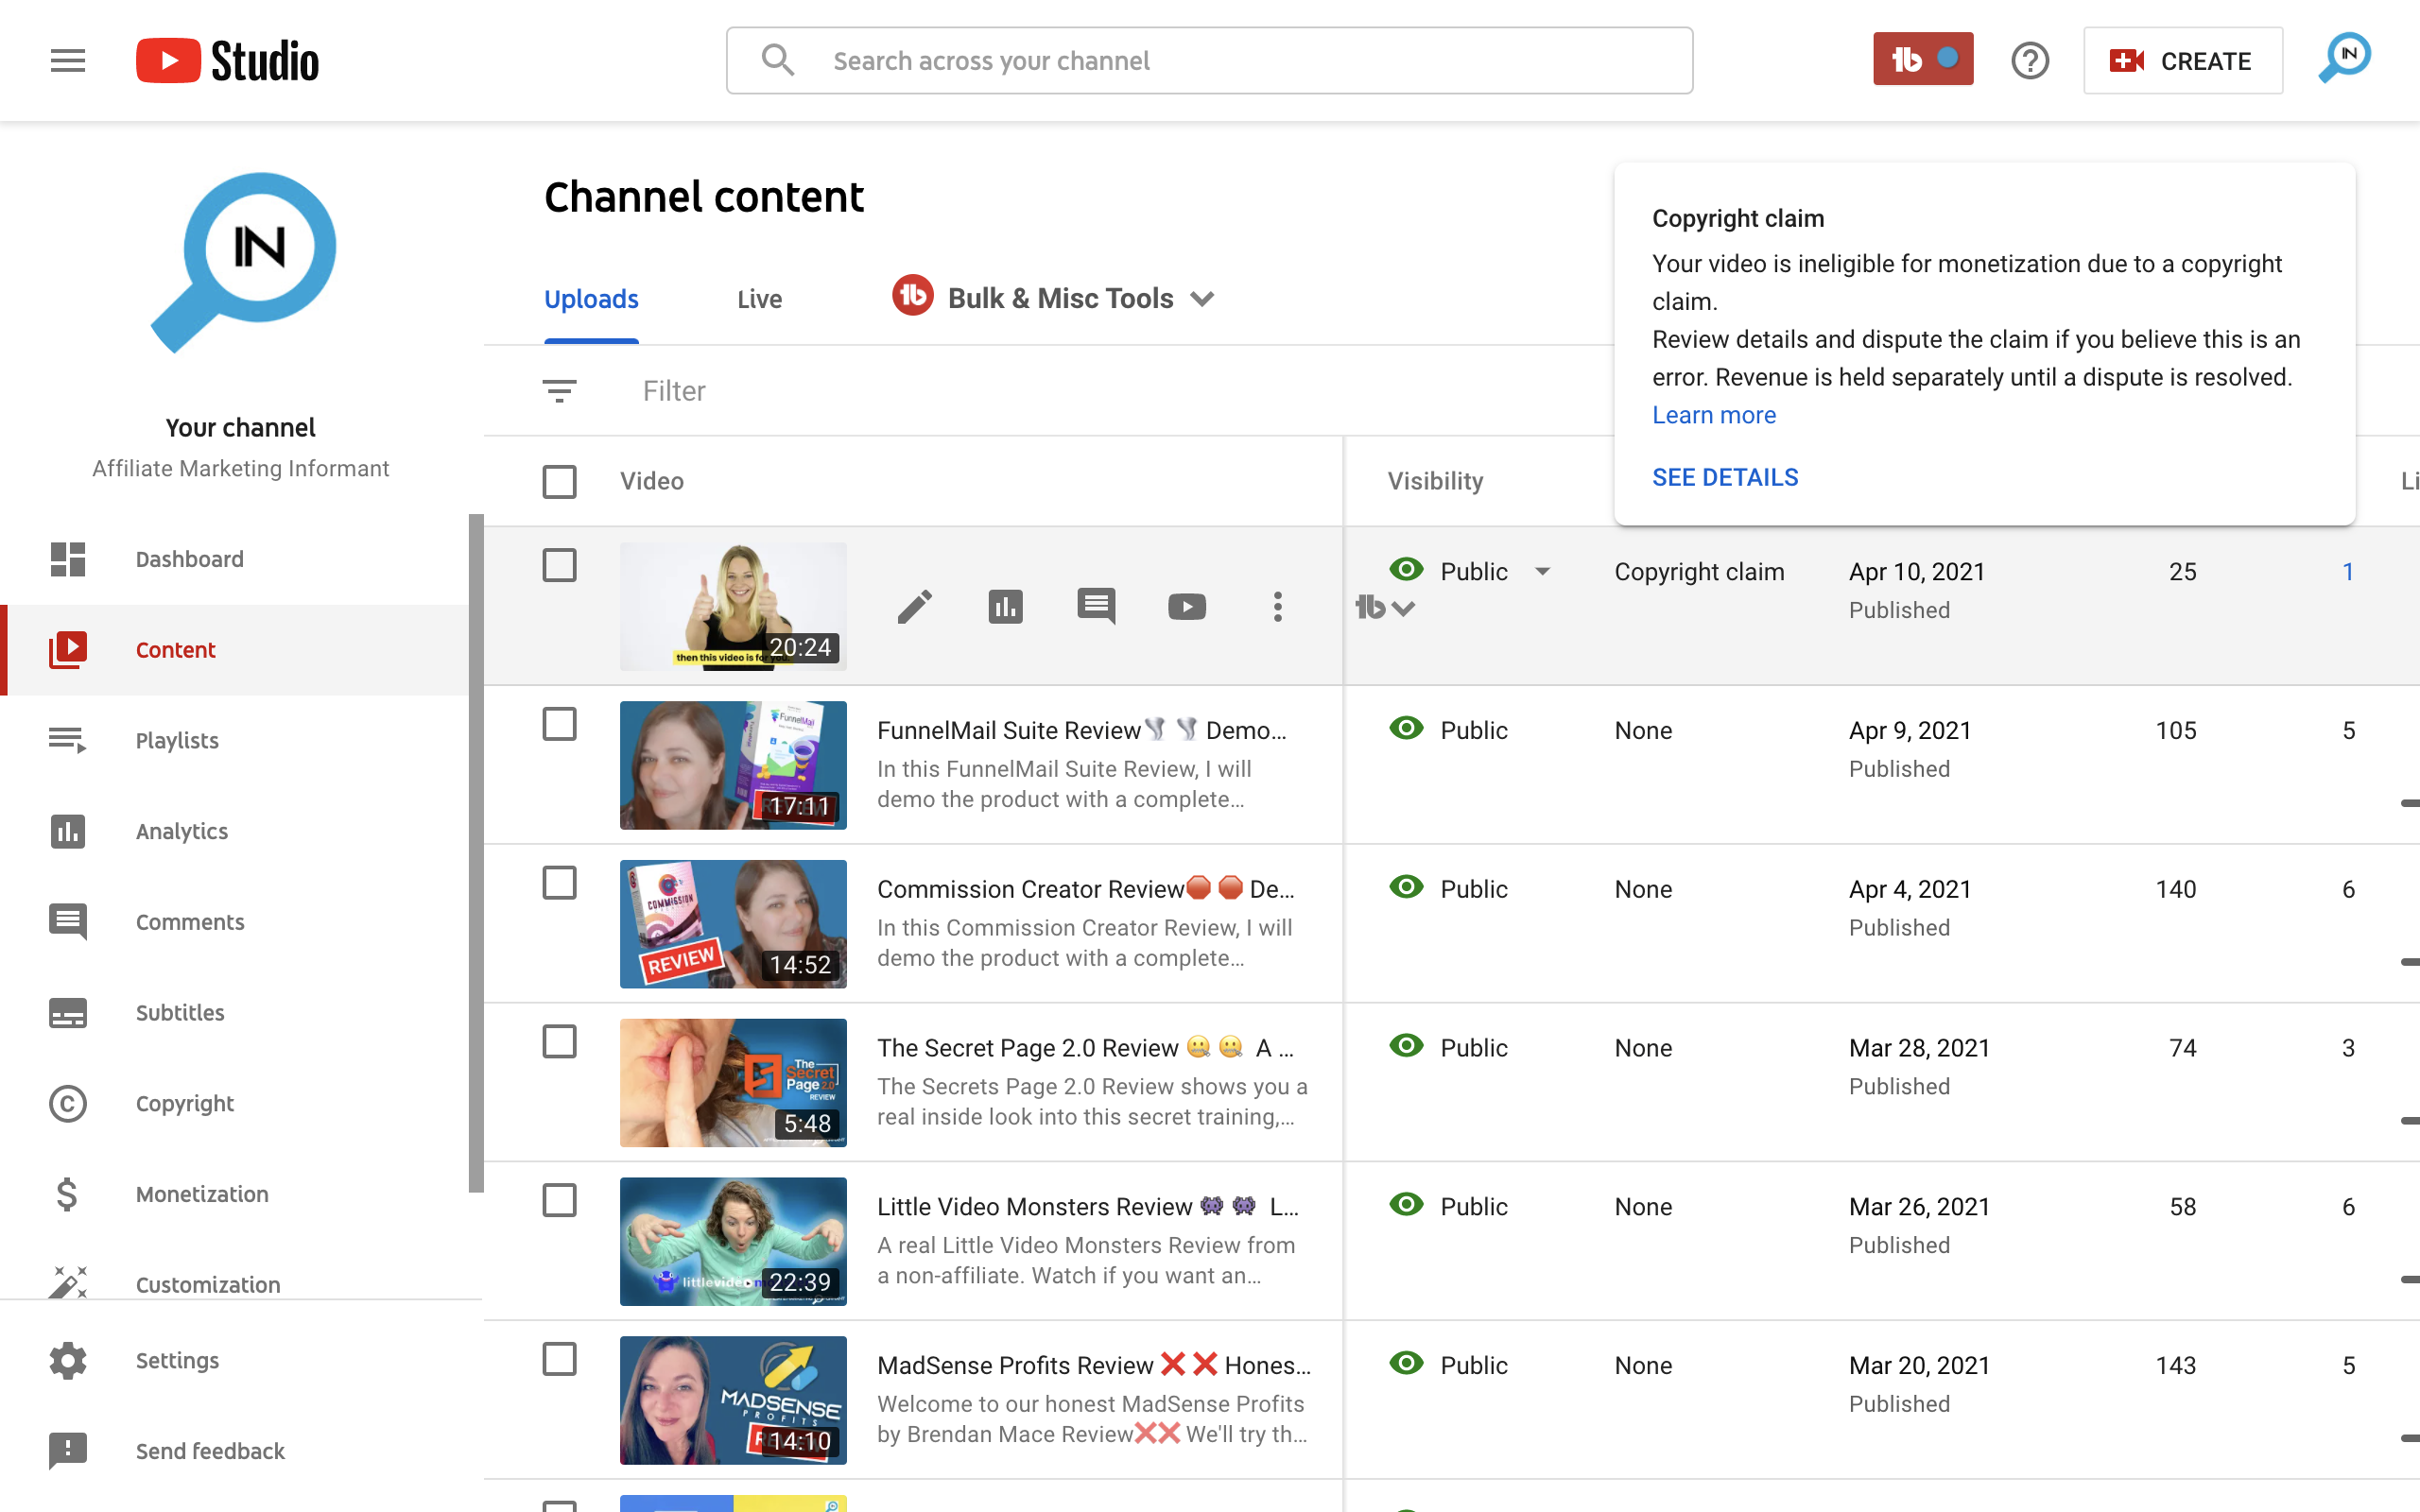Viewport: 2420px width, 1512px height.
Task: Check The Secret Page 2.0 Review checkbox
Action: tap(559, 1042)
